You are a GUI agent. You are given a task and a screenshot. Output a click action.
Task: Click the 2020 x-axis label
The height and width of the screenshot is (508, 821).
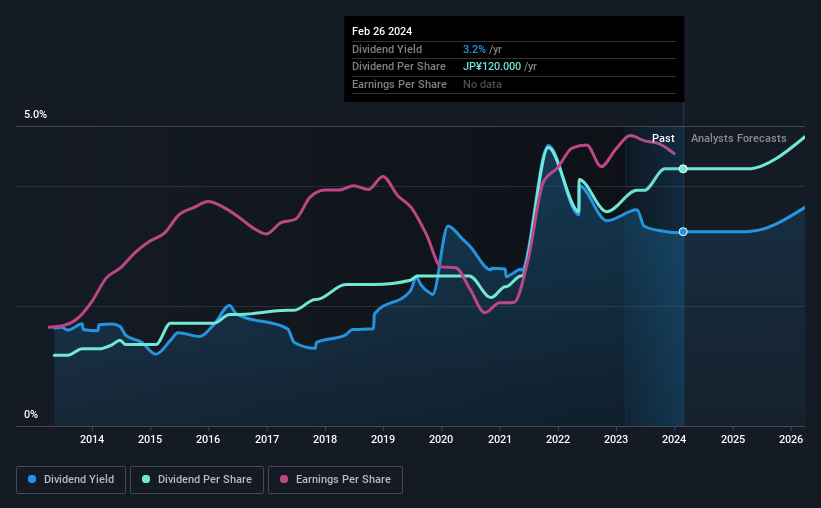(x=441, y=439)
